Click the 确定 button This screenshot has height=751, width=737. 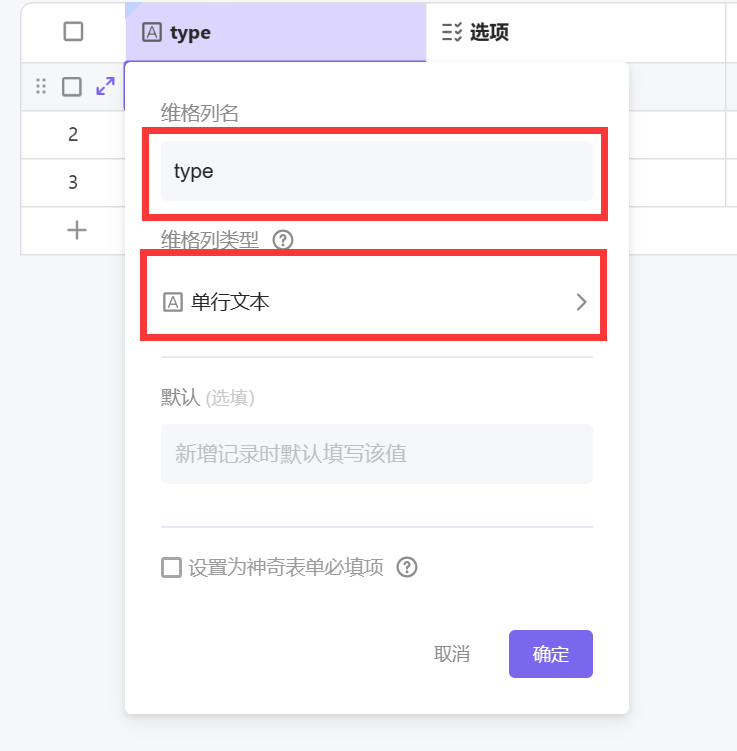[x=551, y=654]
